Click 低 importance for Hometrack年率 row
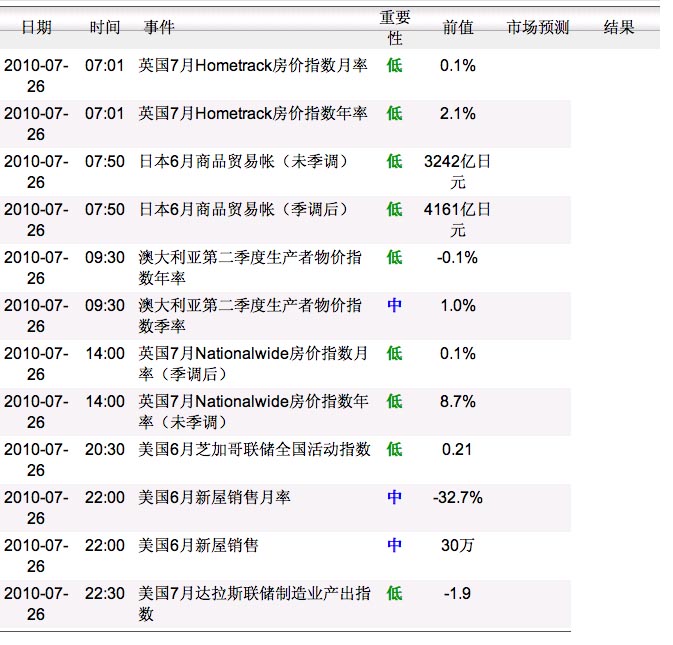Screen dimensions: 673x645 [394, 114]
